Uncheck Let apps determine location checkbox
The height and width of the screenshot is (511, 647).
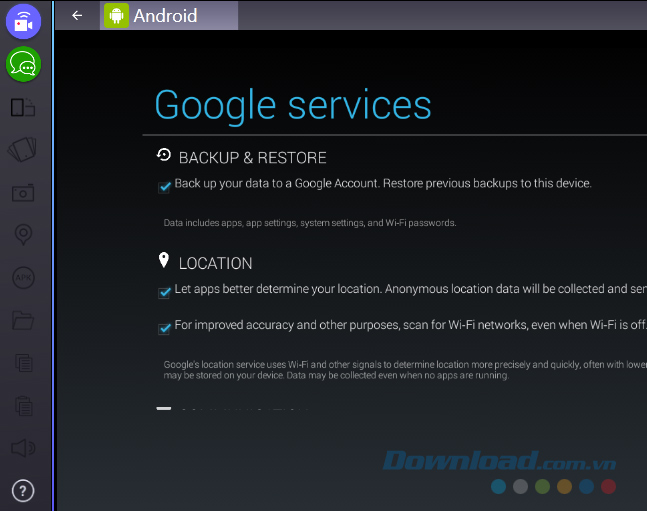(x=164, y=293)
